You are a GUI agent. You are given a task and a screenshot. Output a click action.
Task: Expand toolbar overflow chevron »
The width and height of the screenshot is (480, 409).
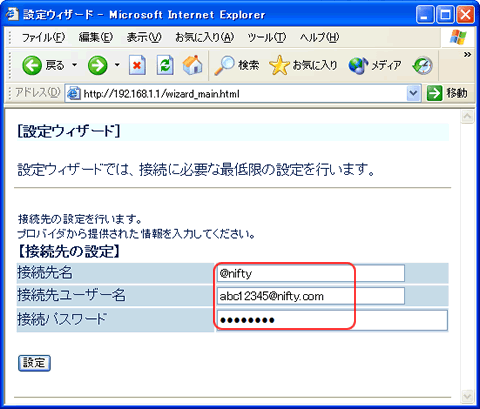(467, 55)
